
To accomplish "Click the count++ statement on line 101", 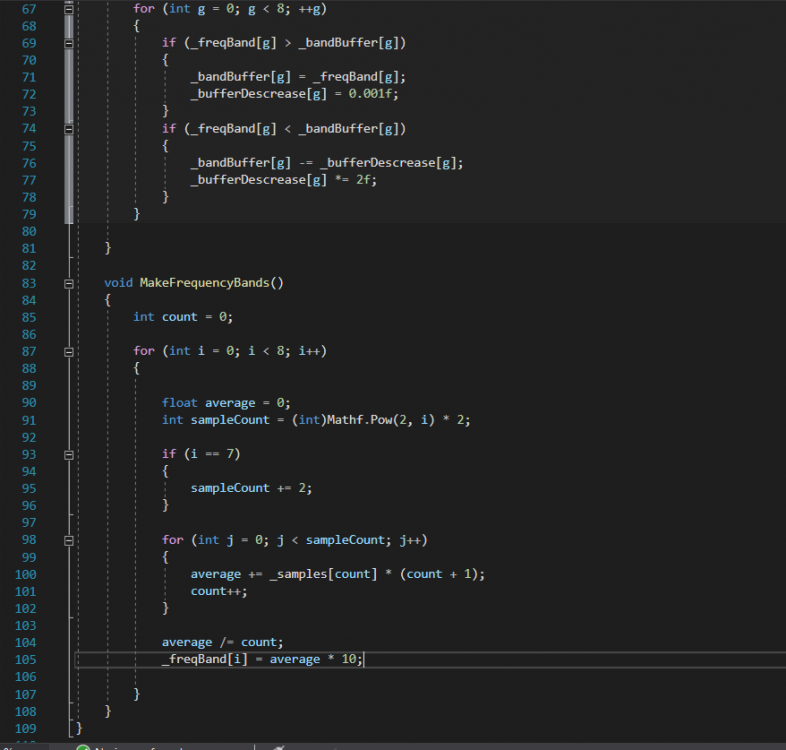I will (x=218, y=591).
